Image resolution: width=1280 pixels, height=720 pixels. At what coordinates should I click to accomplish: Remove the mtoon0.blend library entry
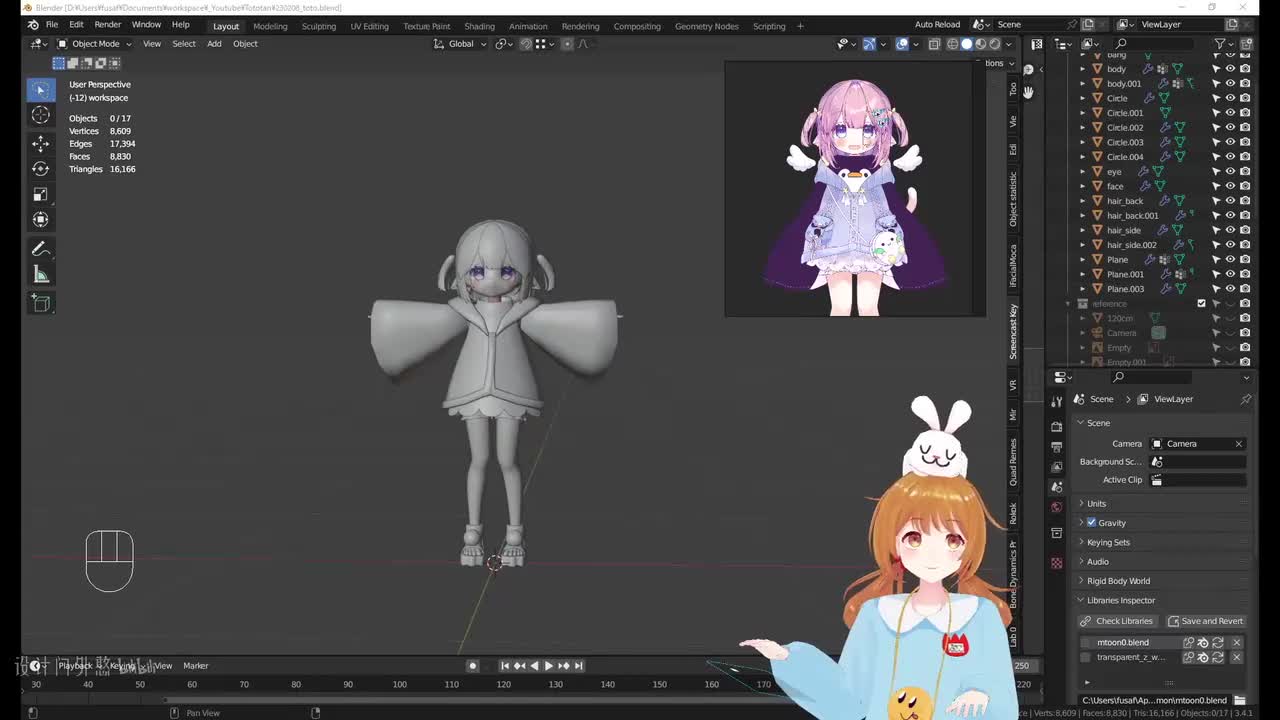click(x=1237, y=643)
